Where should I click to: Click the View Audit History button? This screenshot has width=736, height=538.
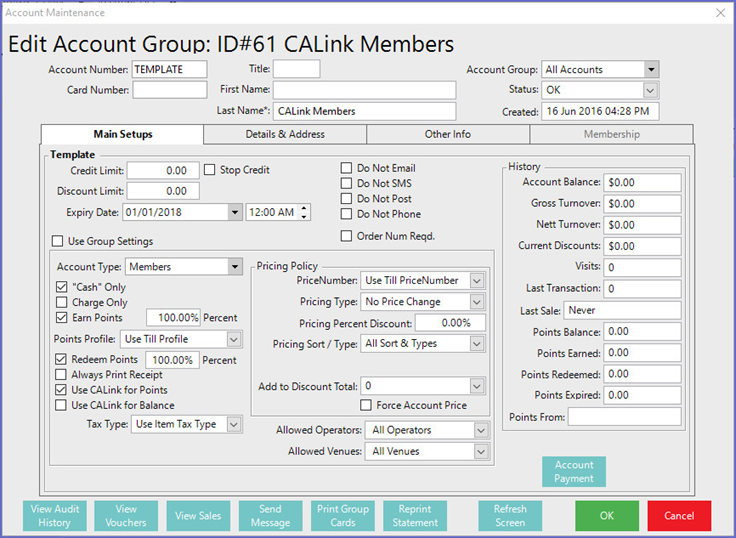pos(55,515)
